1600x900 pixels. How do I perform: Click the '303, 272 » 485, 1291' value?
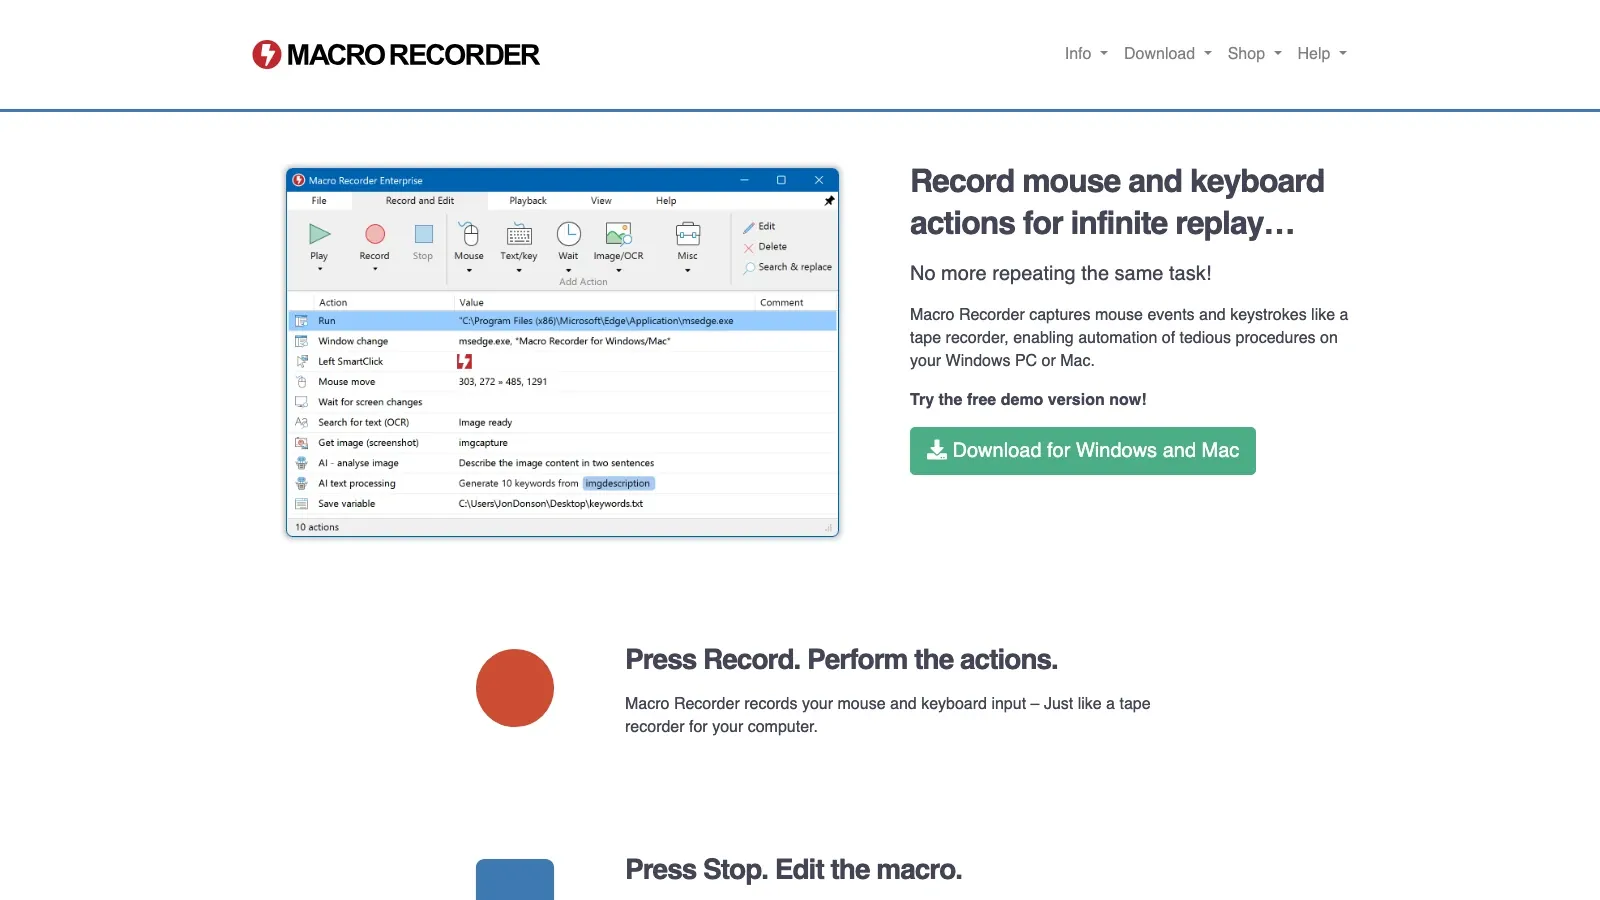[x=503, y=382]
